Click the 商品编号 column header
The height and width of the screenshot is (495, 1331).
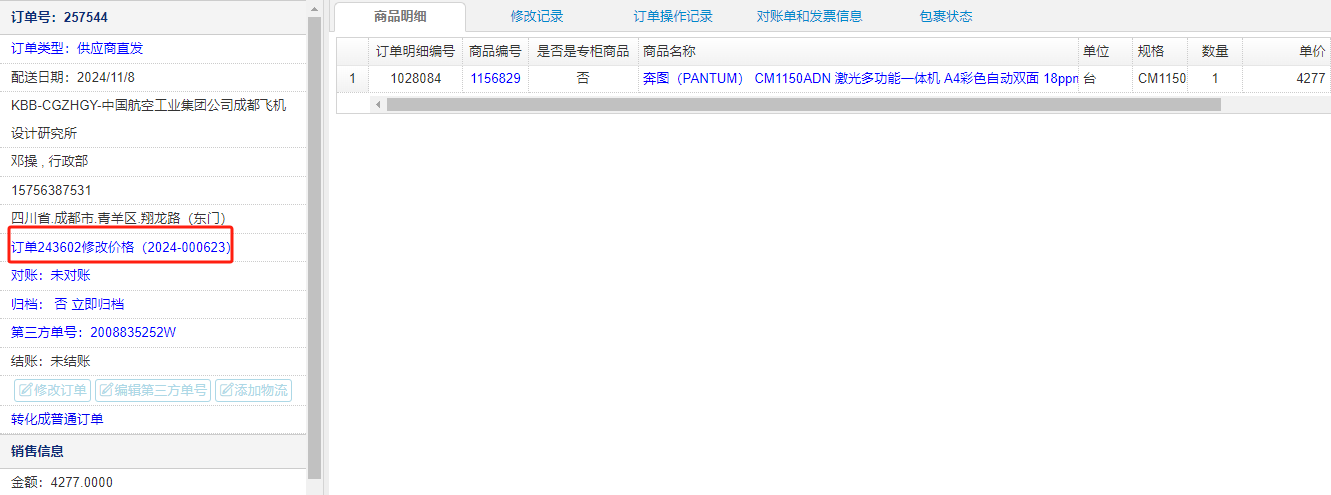pos(495,51)
